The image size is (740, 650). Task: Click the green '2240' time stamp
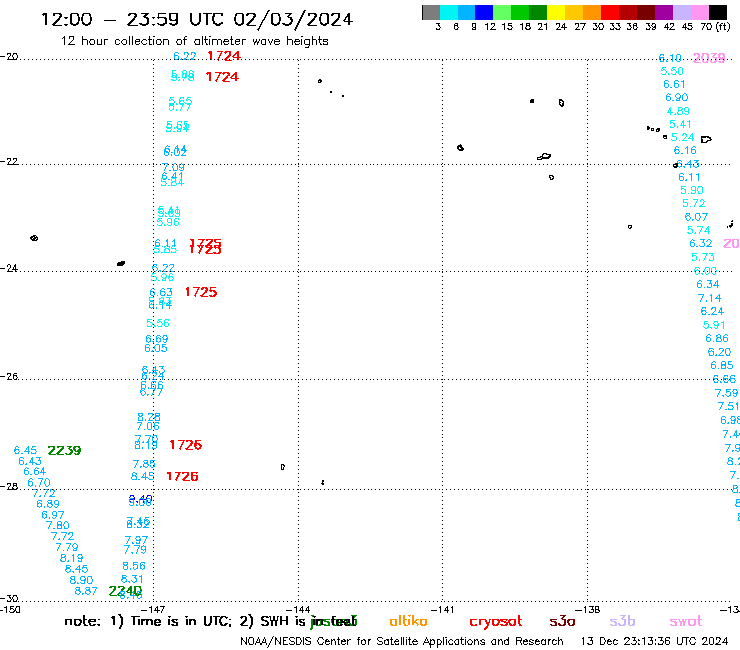pos(125,591)
